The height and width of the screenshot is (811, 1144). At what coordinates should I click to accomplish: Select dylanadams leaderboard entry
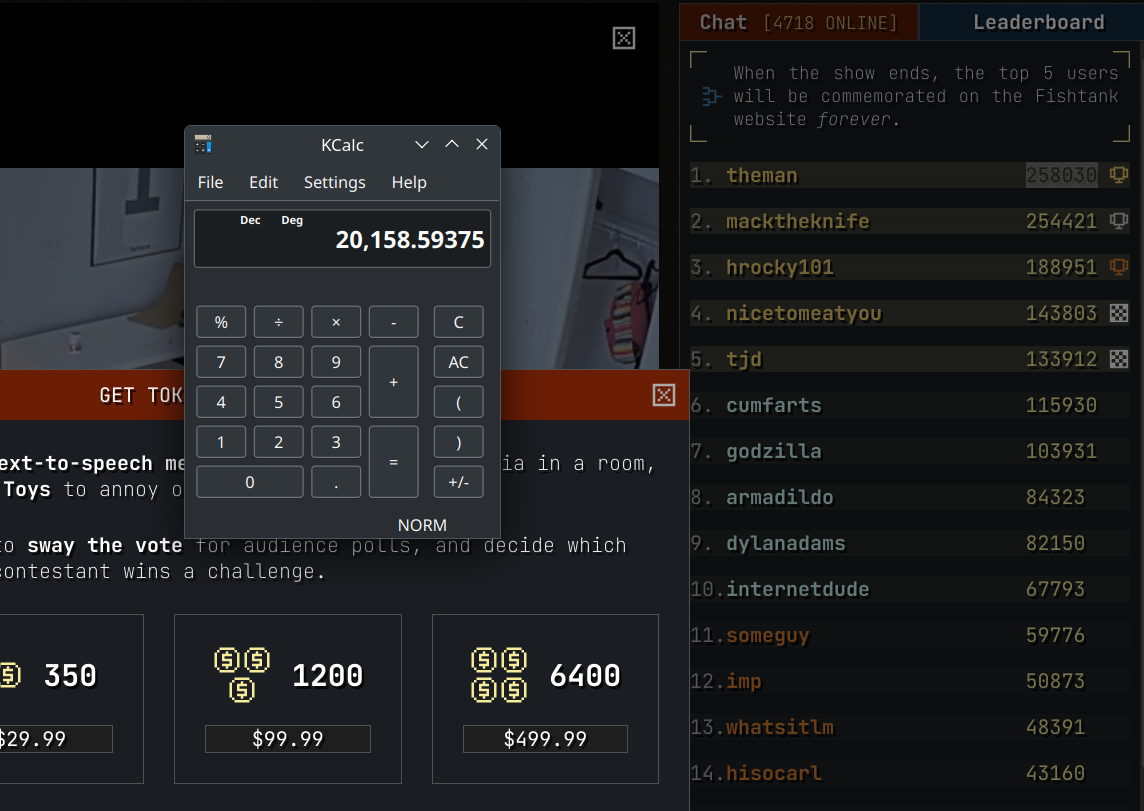click(910, 543)
